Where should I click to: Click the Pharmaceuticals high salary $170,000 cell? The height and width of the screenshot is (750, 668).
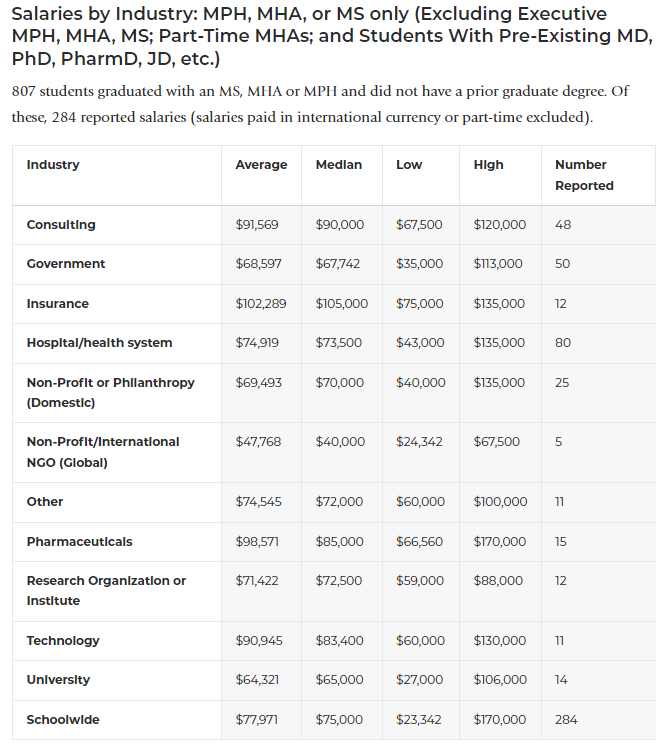(500, 542)
